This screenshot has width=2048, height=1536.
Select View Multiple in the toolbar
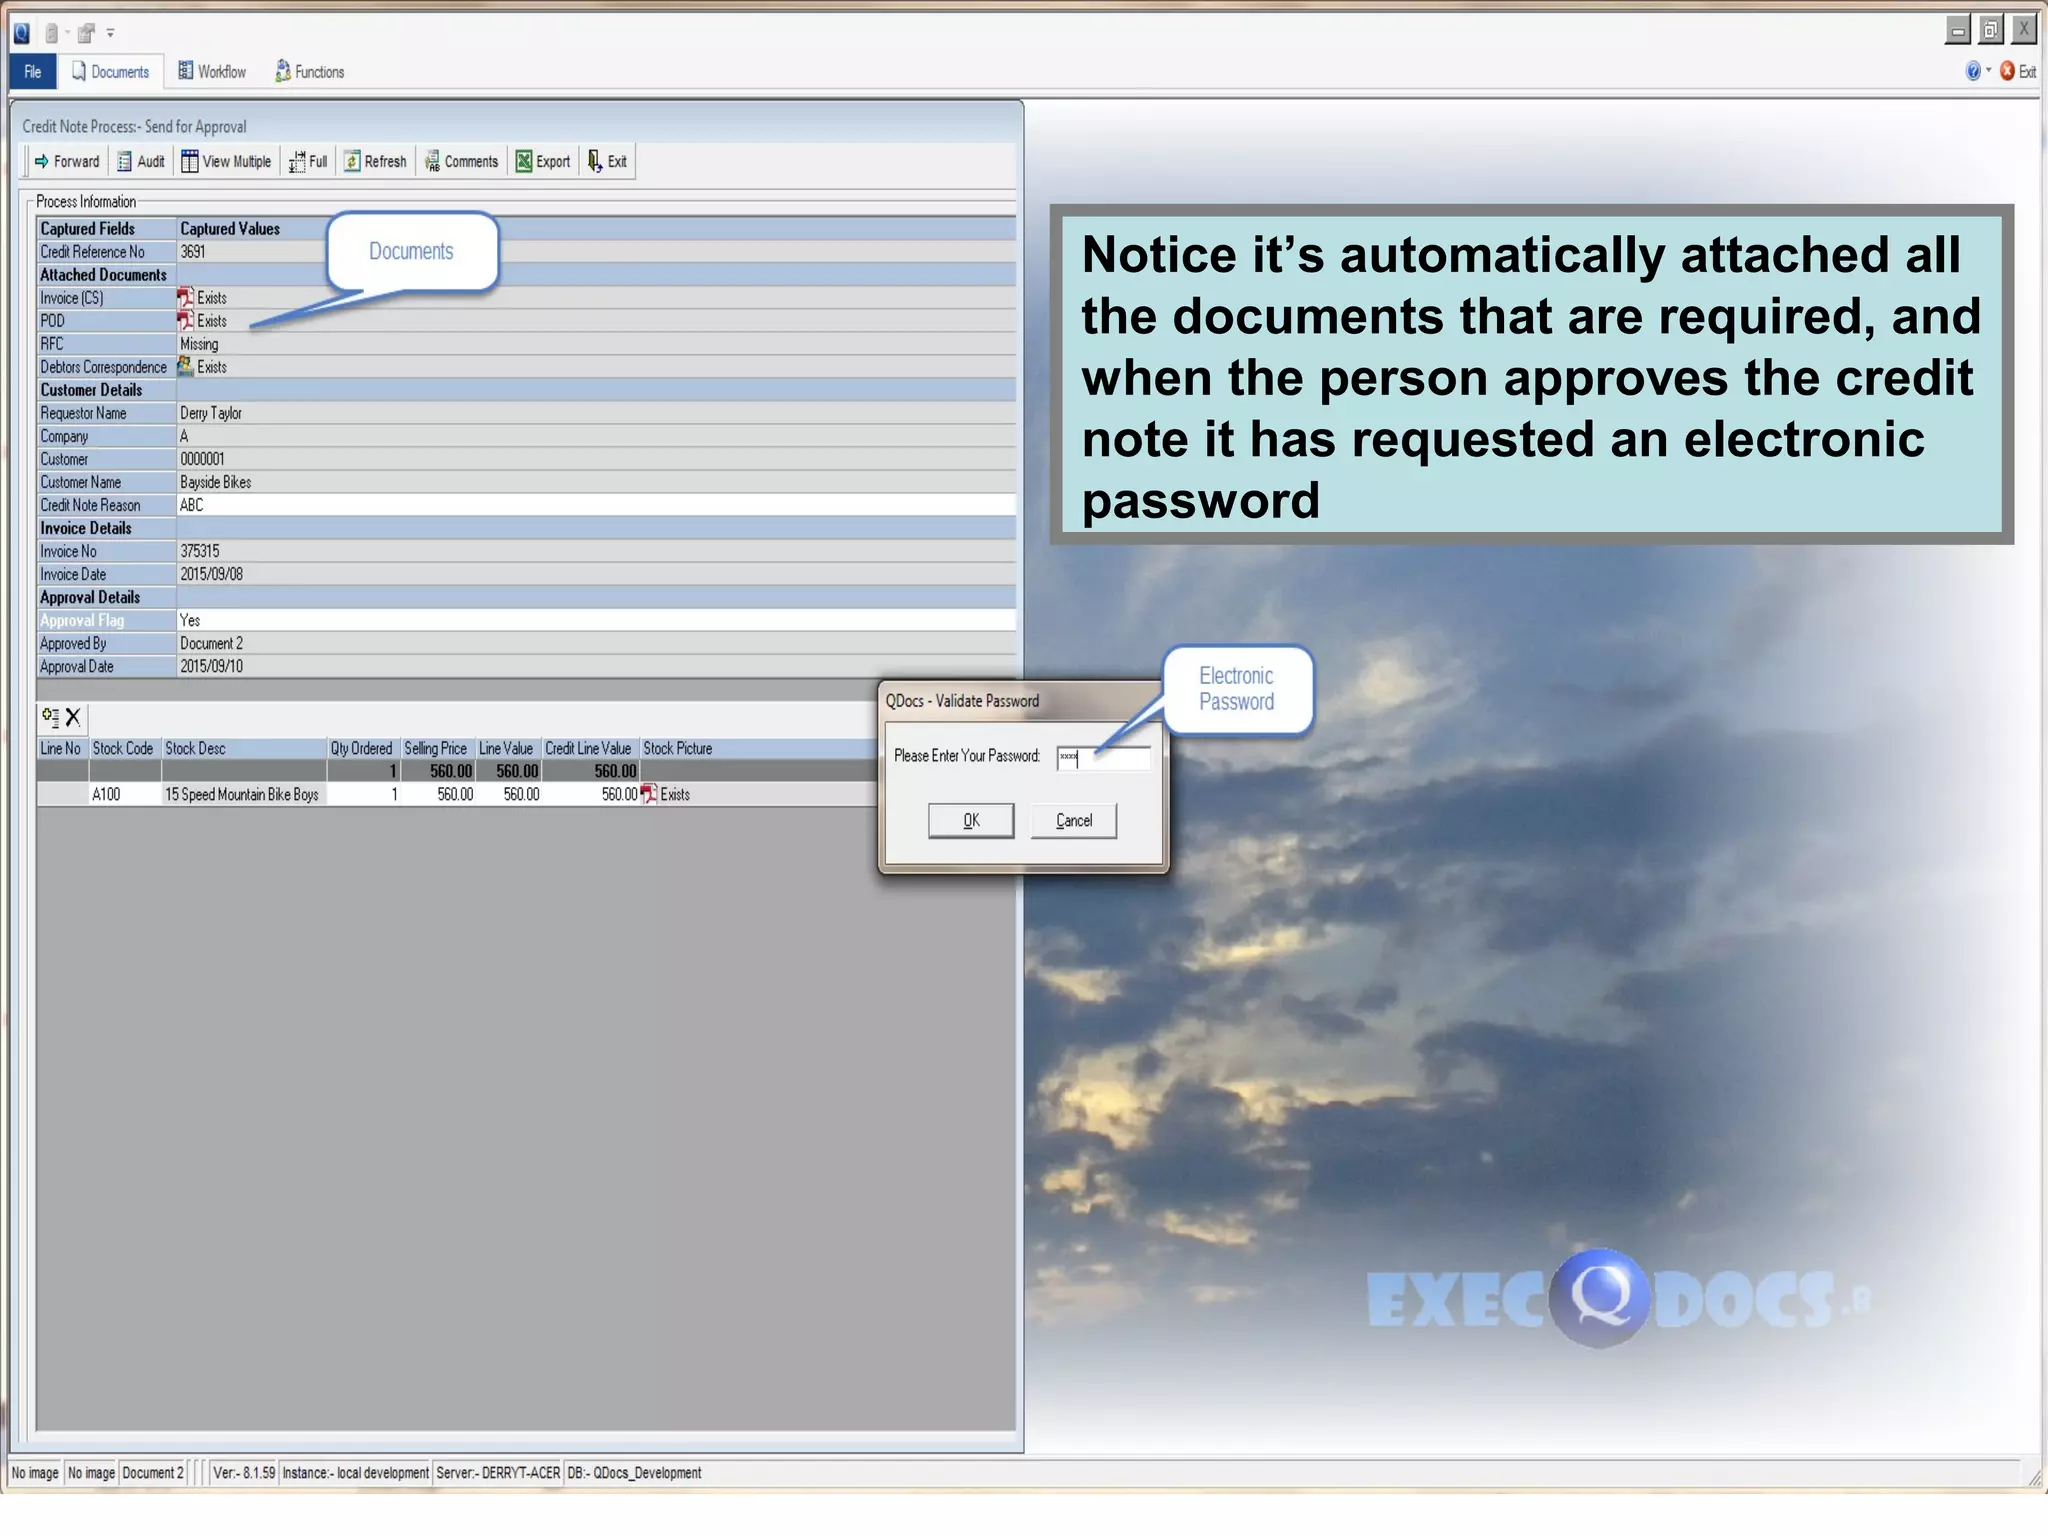coord(227,162)
